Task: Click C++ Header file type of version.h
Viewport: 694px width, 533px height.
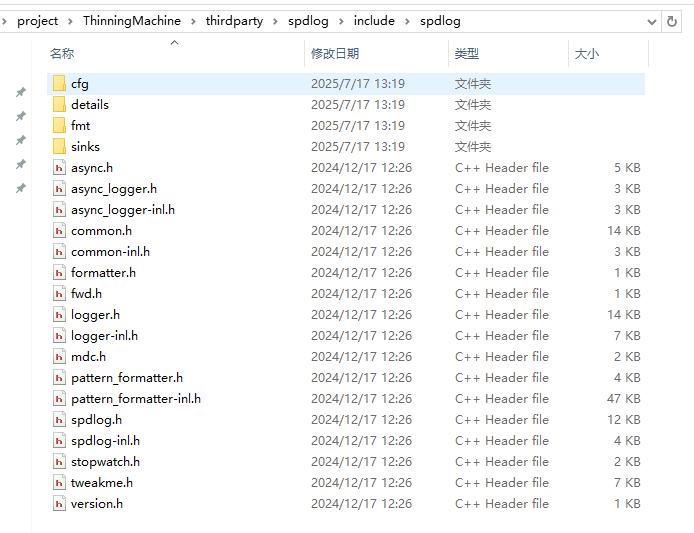Action: coord(502,503)
